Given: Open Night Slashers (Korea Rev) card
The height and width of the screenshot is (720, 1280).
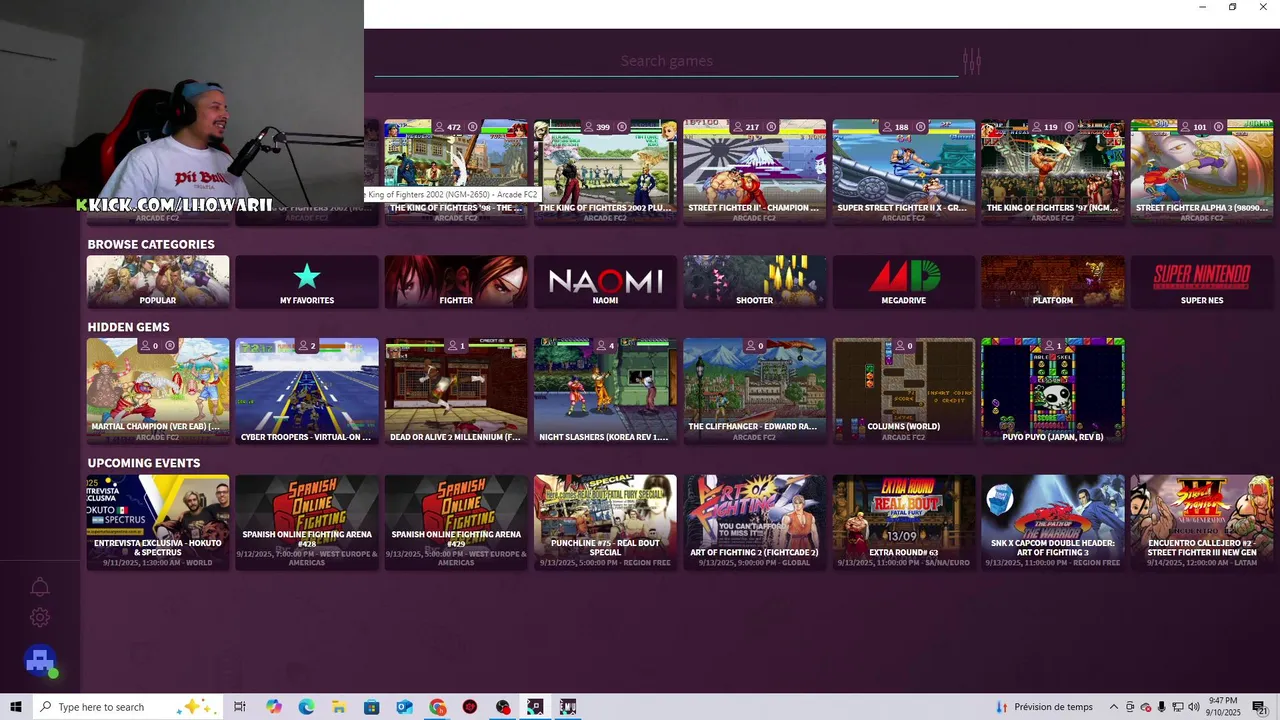Looking at the screenshot, I should coord(605,390).
